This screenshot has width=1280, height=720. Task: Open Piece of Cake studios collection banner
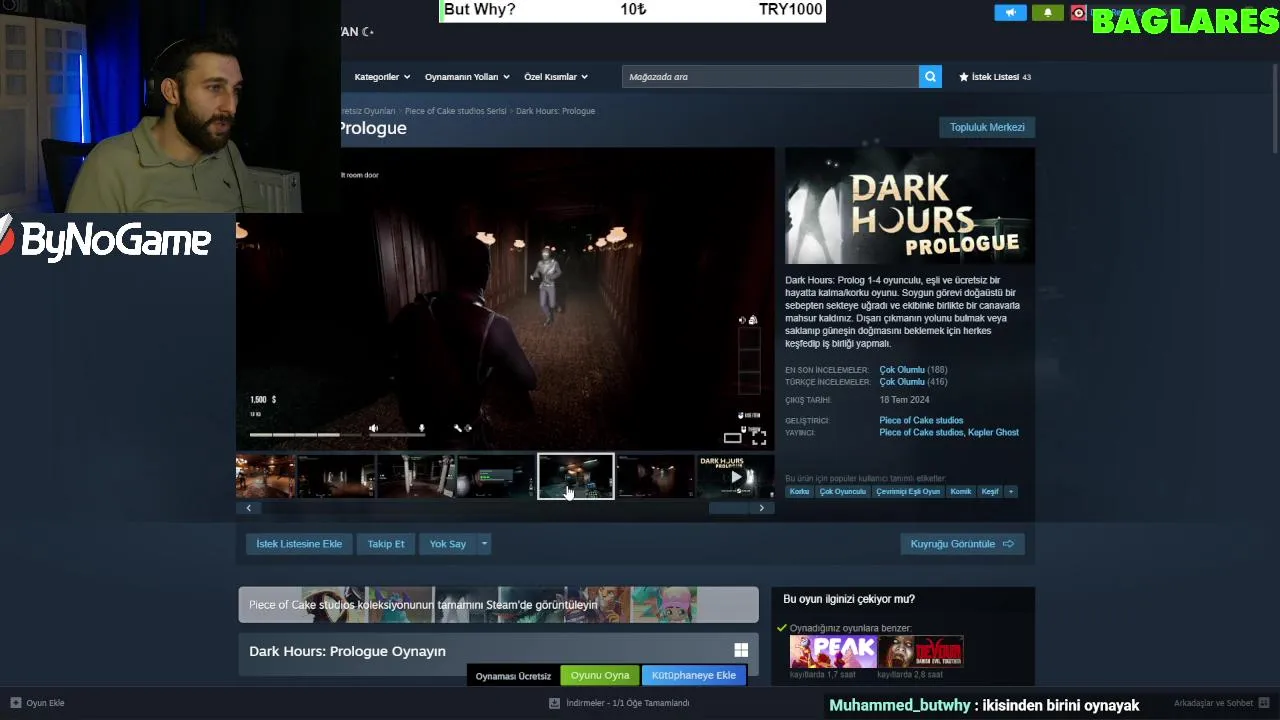pyautogui.click(x=498, y=605)
